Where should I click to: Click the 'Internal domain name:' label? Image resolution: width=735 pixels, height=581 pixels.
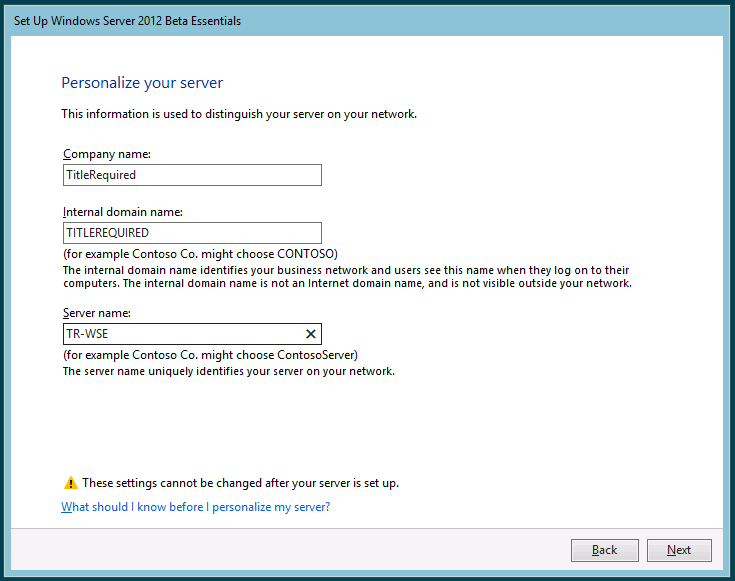click(x=122, y=212)
